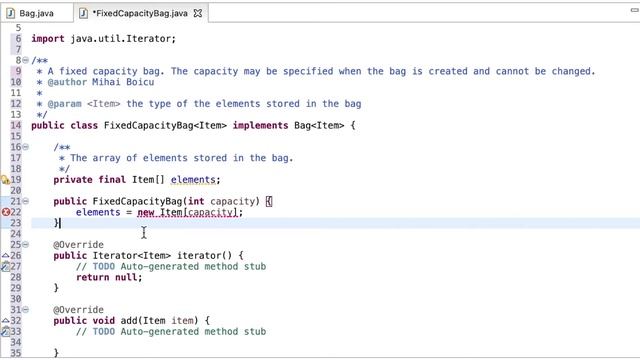Fold the FixedCapacityBag constructor at line 21

point(26,201)
